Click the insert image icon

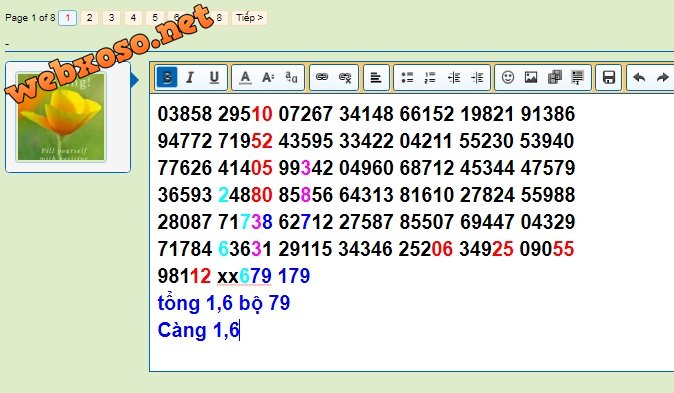click(531, 78)
